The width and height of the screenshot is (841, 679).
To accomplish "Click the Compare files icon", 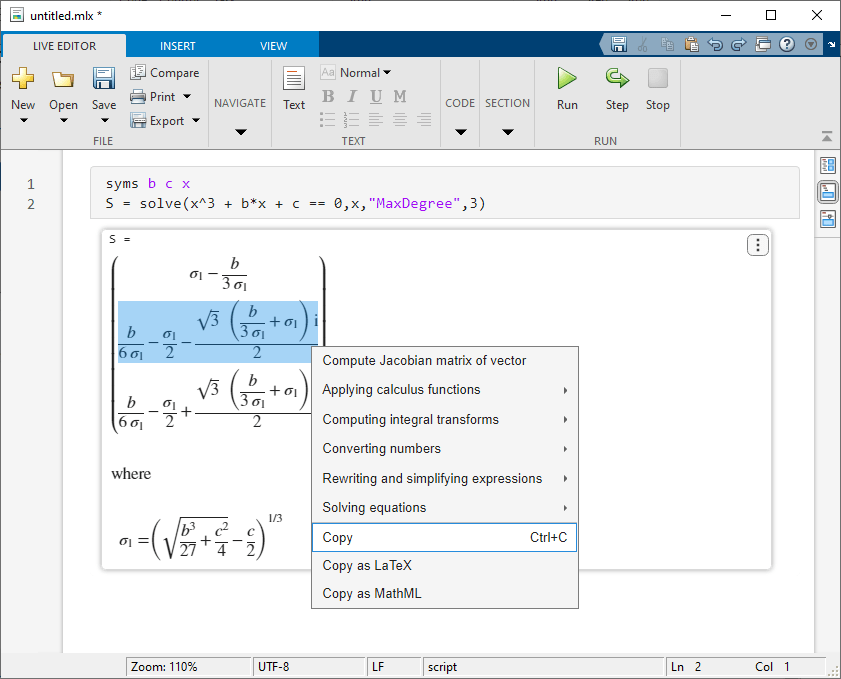I will (138, 72).
